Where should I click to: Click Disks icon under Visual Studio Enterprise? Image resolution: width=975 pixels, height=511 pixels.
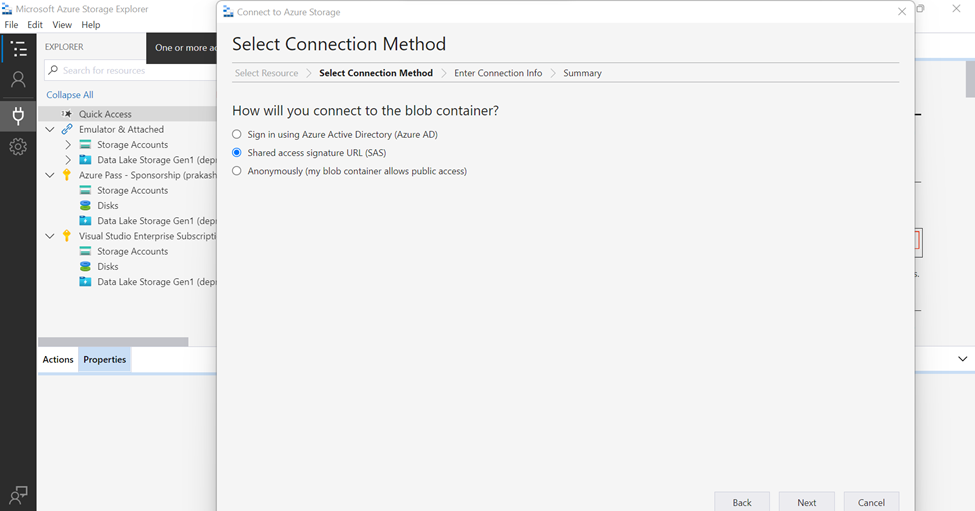click(x=85, y=267)
